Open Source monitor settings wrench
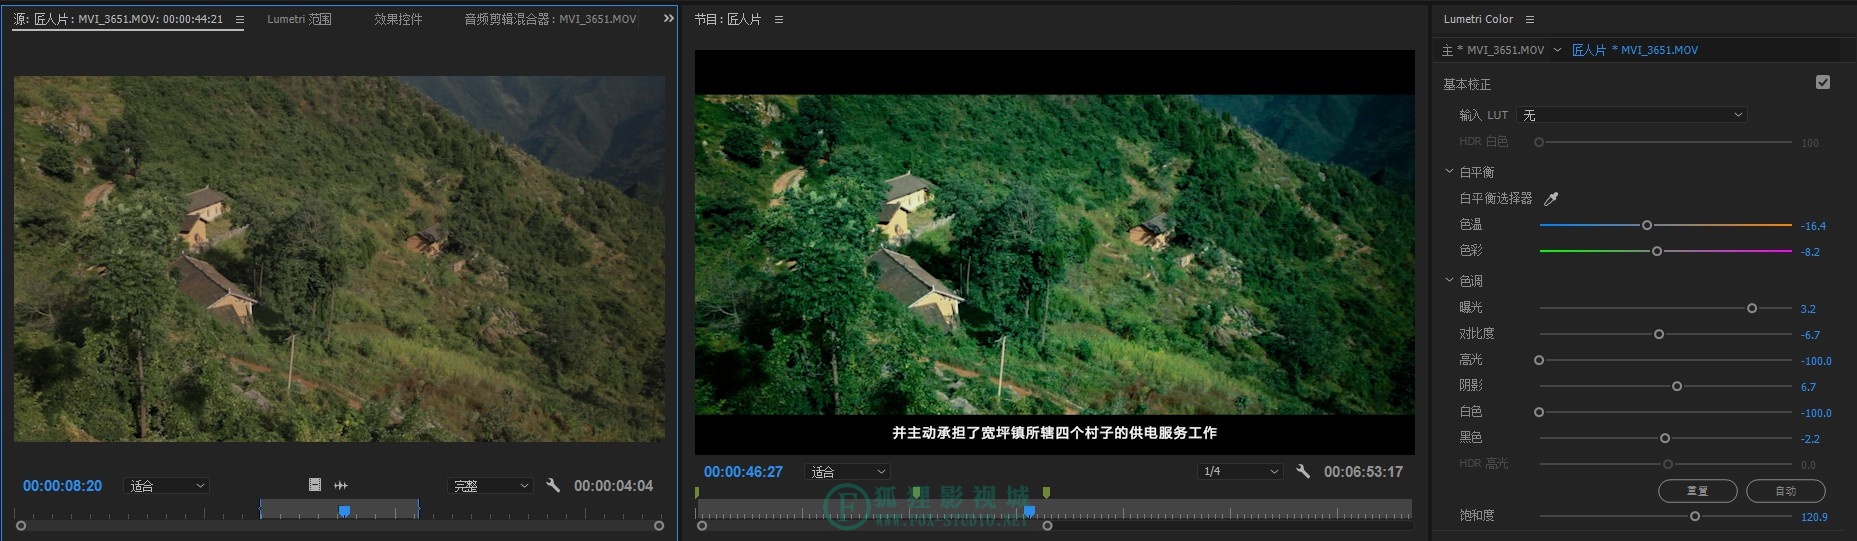This screenshot has height=541, width=1857. tap(553, 485)
